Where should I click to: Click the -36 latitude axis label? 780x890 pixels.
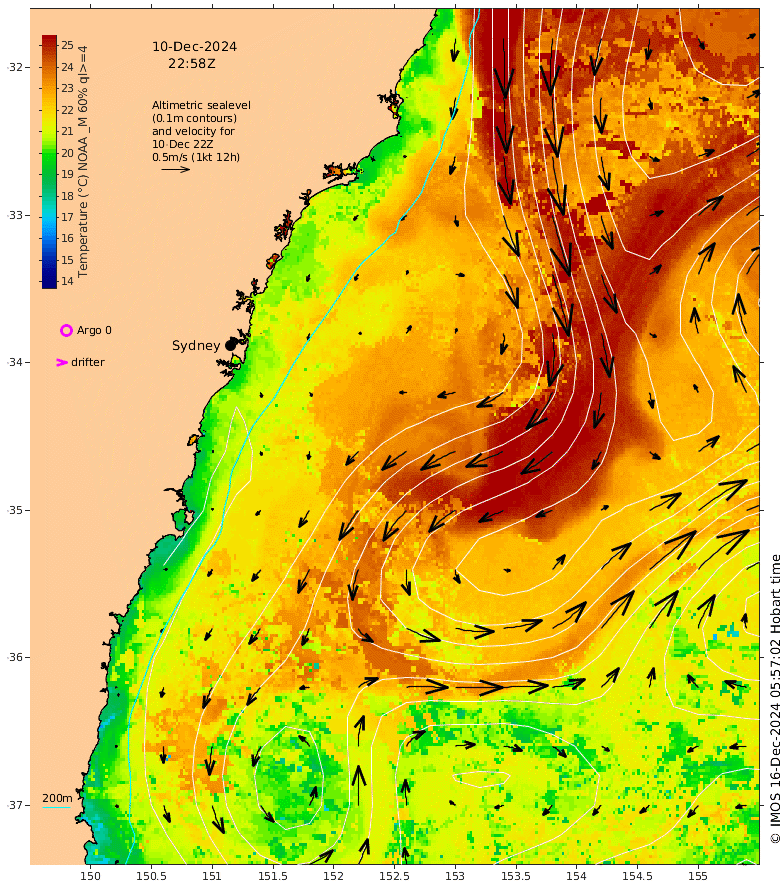16,657
